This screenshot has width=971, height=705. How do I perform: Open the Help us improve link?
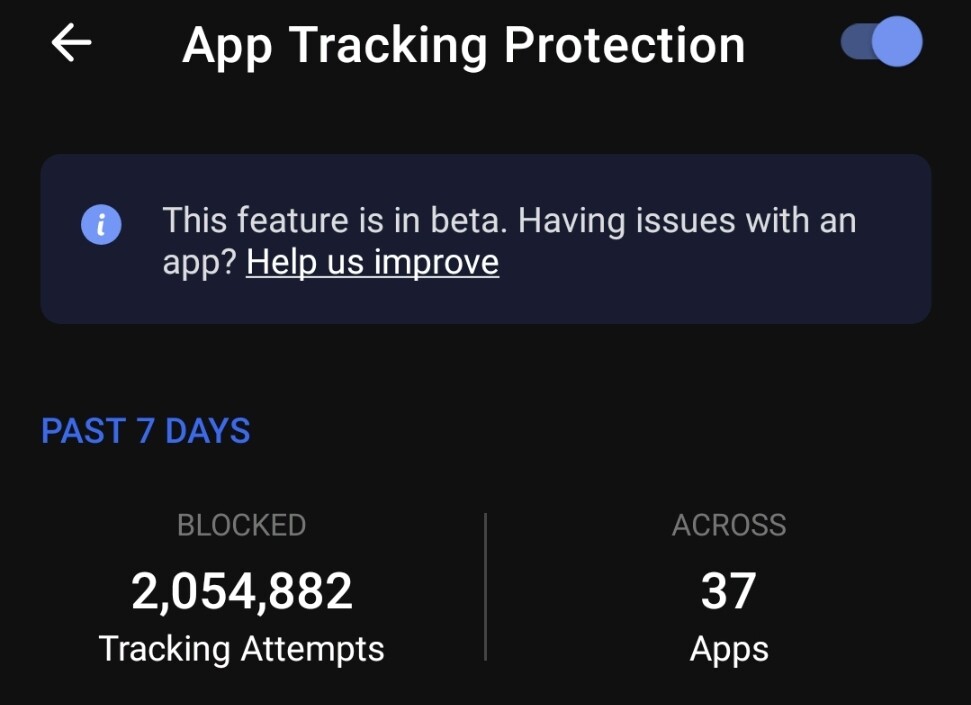(372, 262)
